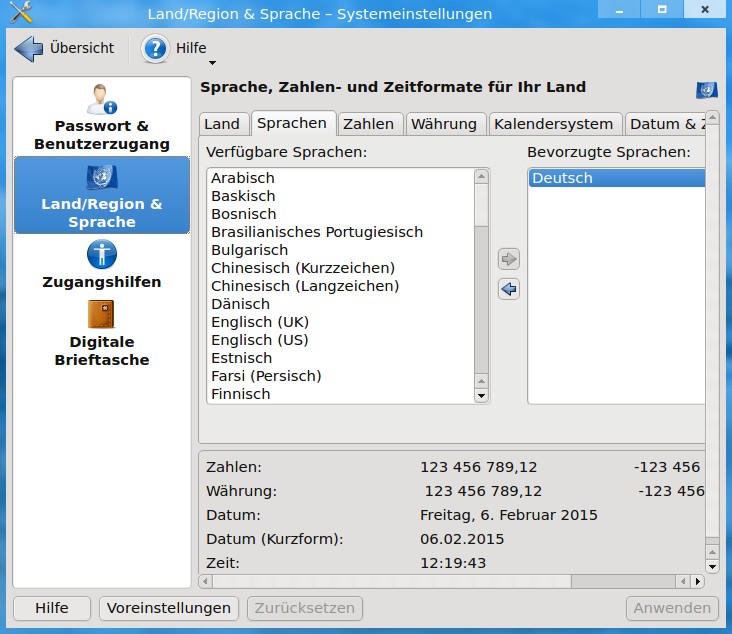Click the Voreinstellungen button
The height and width of the screenshot is (634, 732).
[x=169, y=608]
